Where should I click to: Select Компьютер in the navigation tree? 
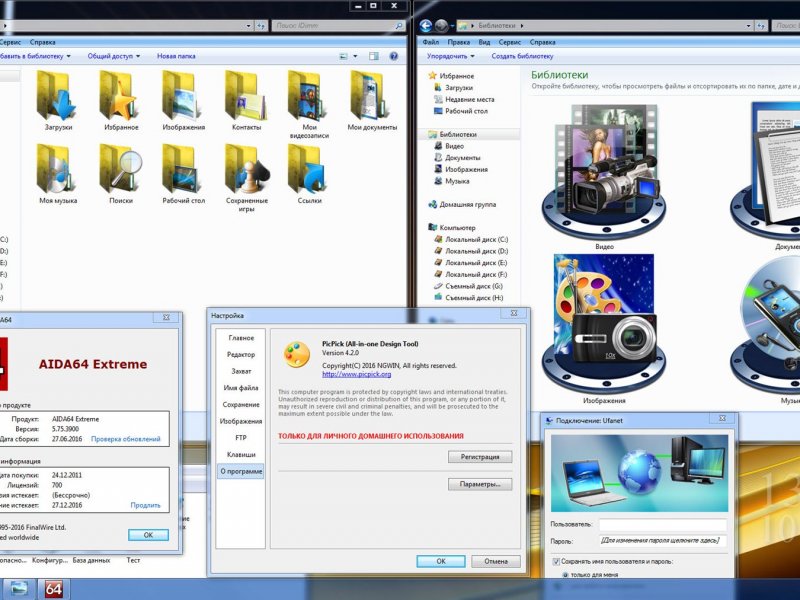[x=452, y=228]
